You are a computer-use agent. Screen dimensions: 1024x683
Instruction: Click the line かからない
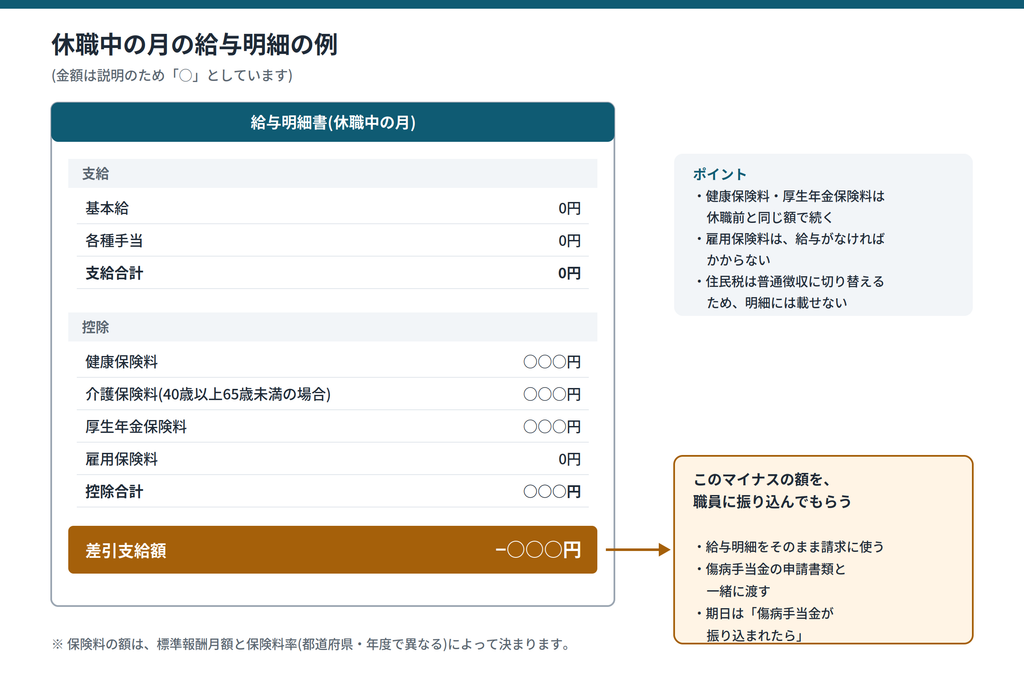(738, 260)
